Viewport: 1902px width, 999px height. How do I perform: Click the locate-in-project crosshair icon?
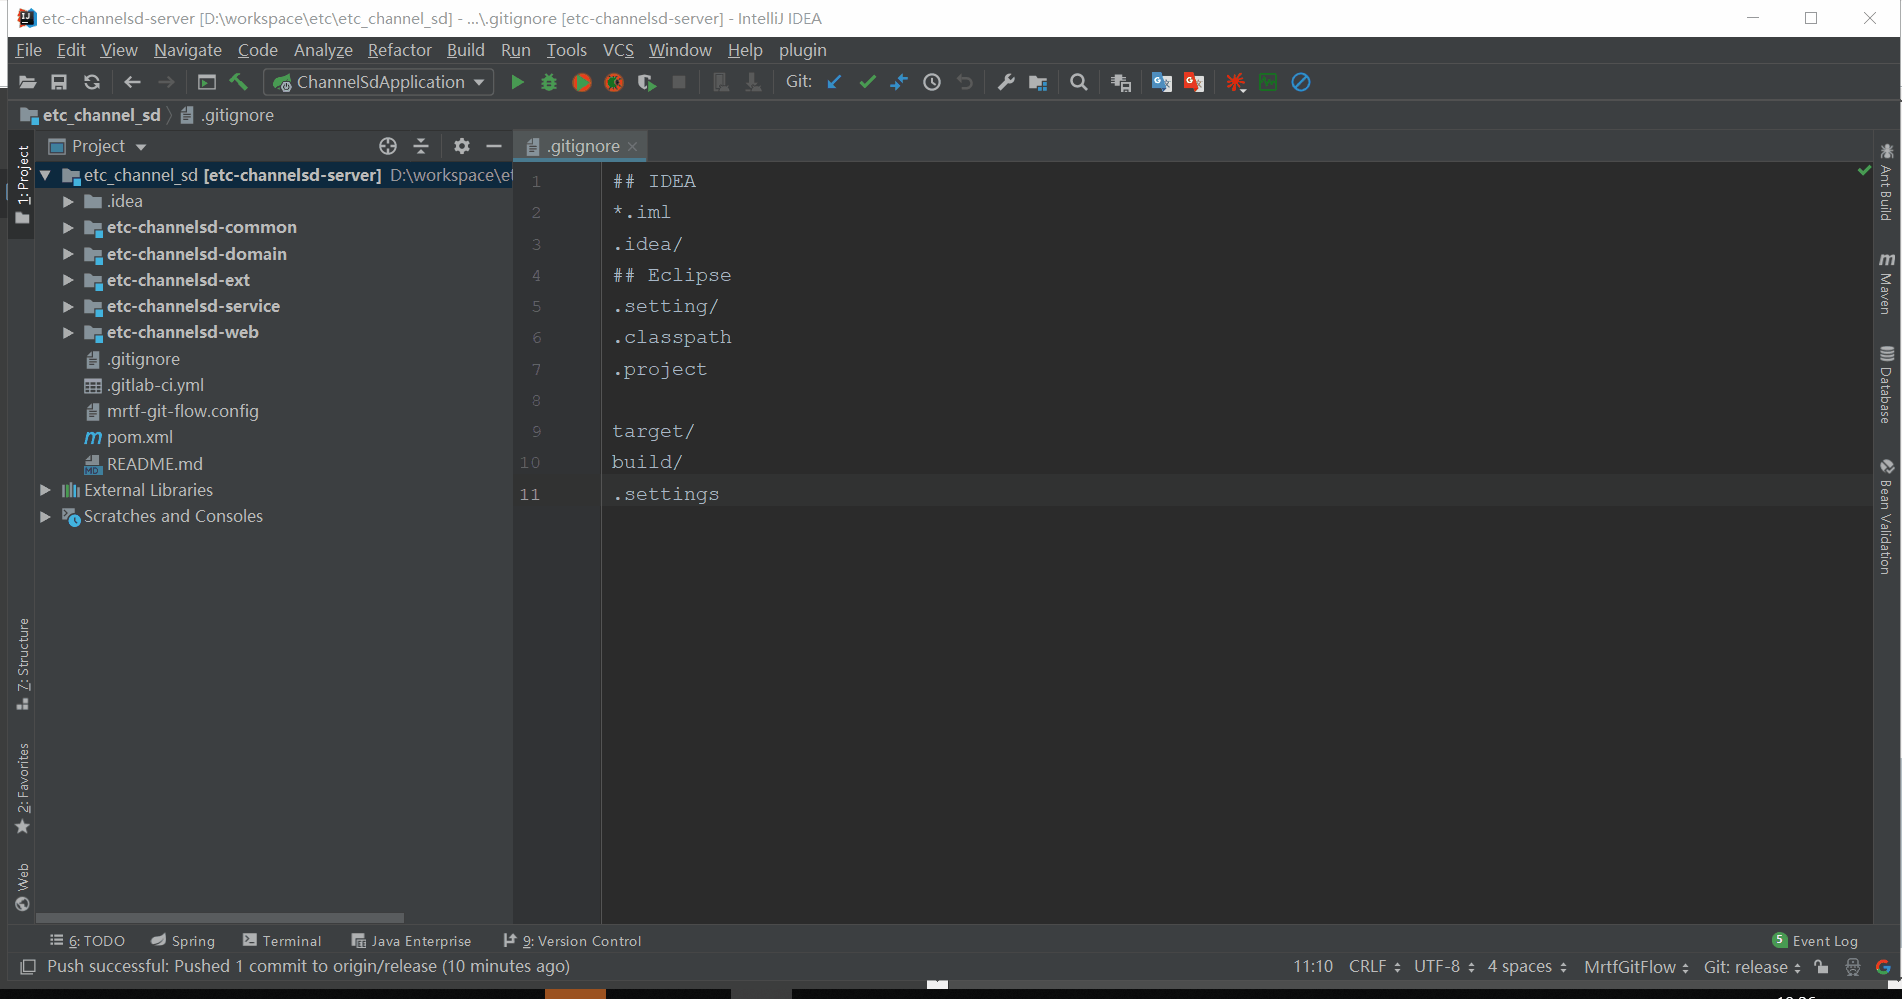(x=388, y=146)
